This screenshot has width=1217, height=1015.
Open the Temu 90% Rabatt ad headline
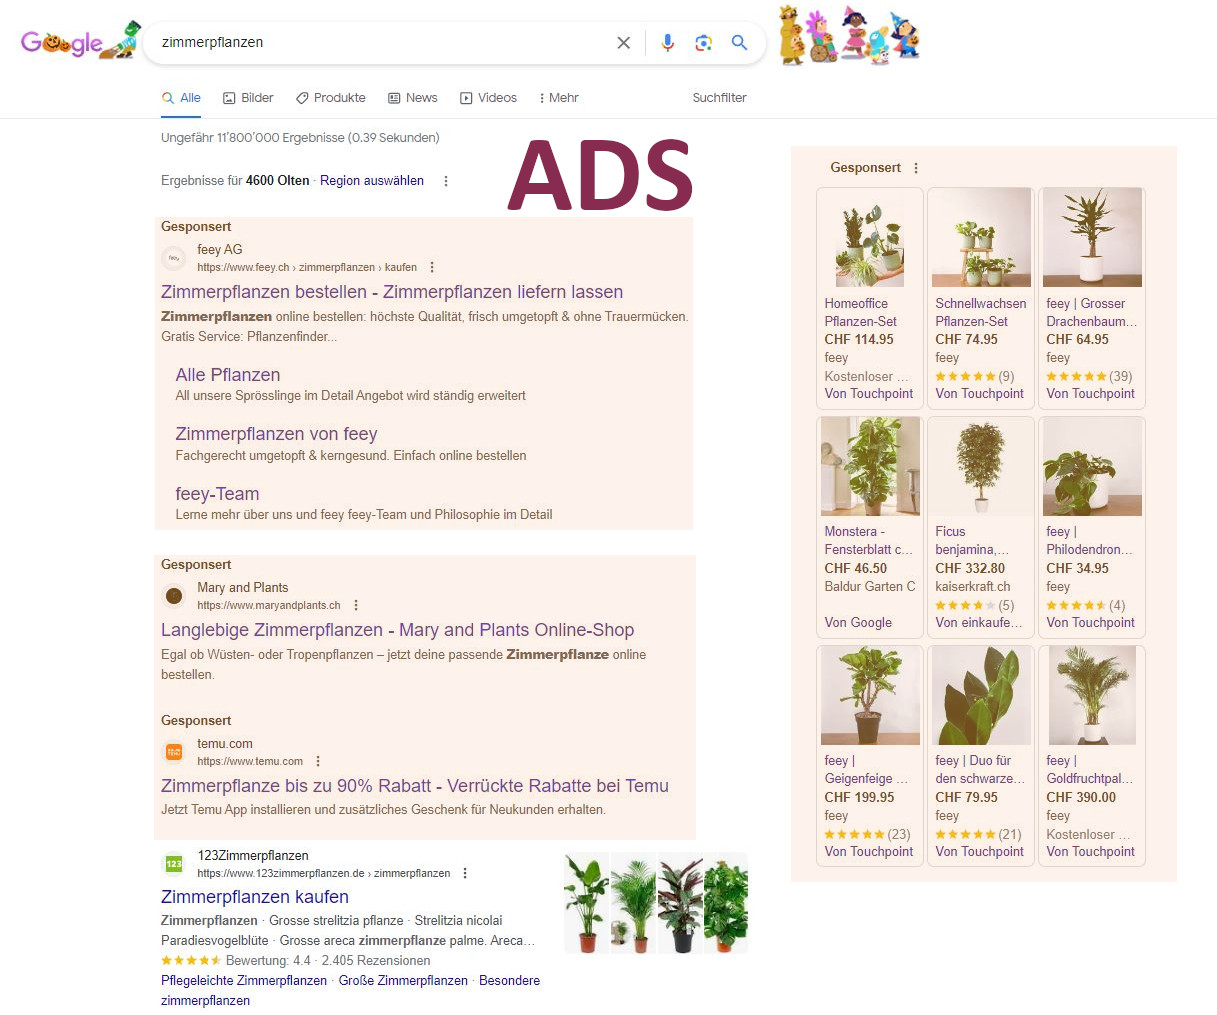(415, 786)
